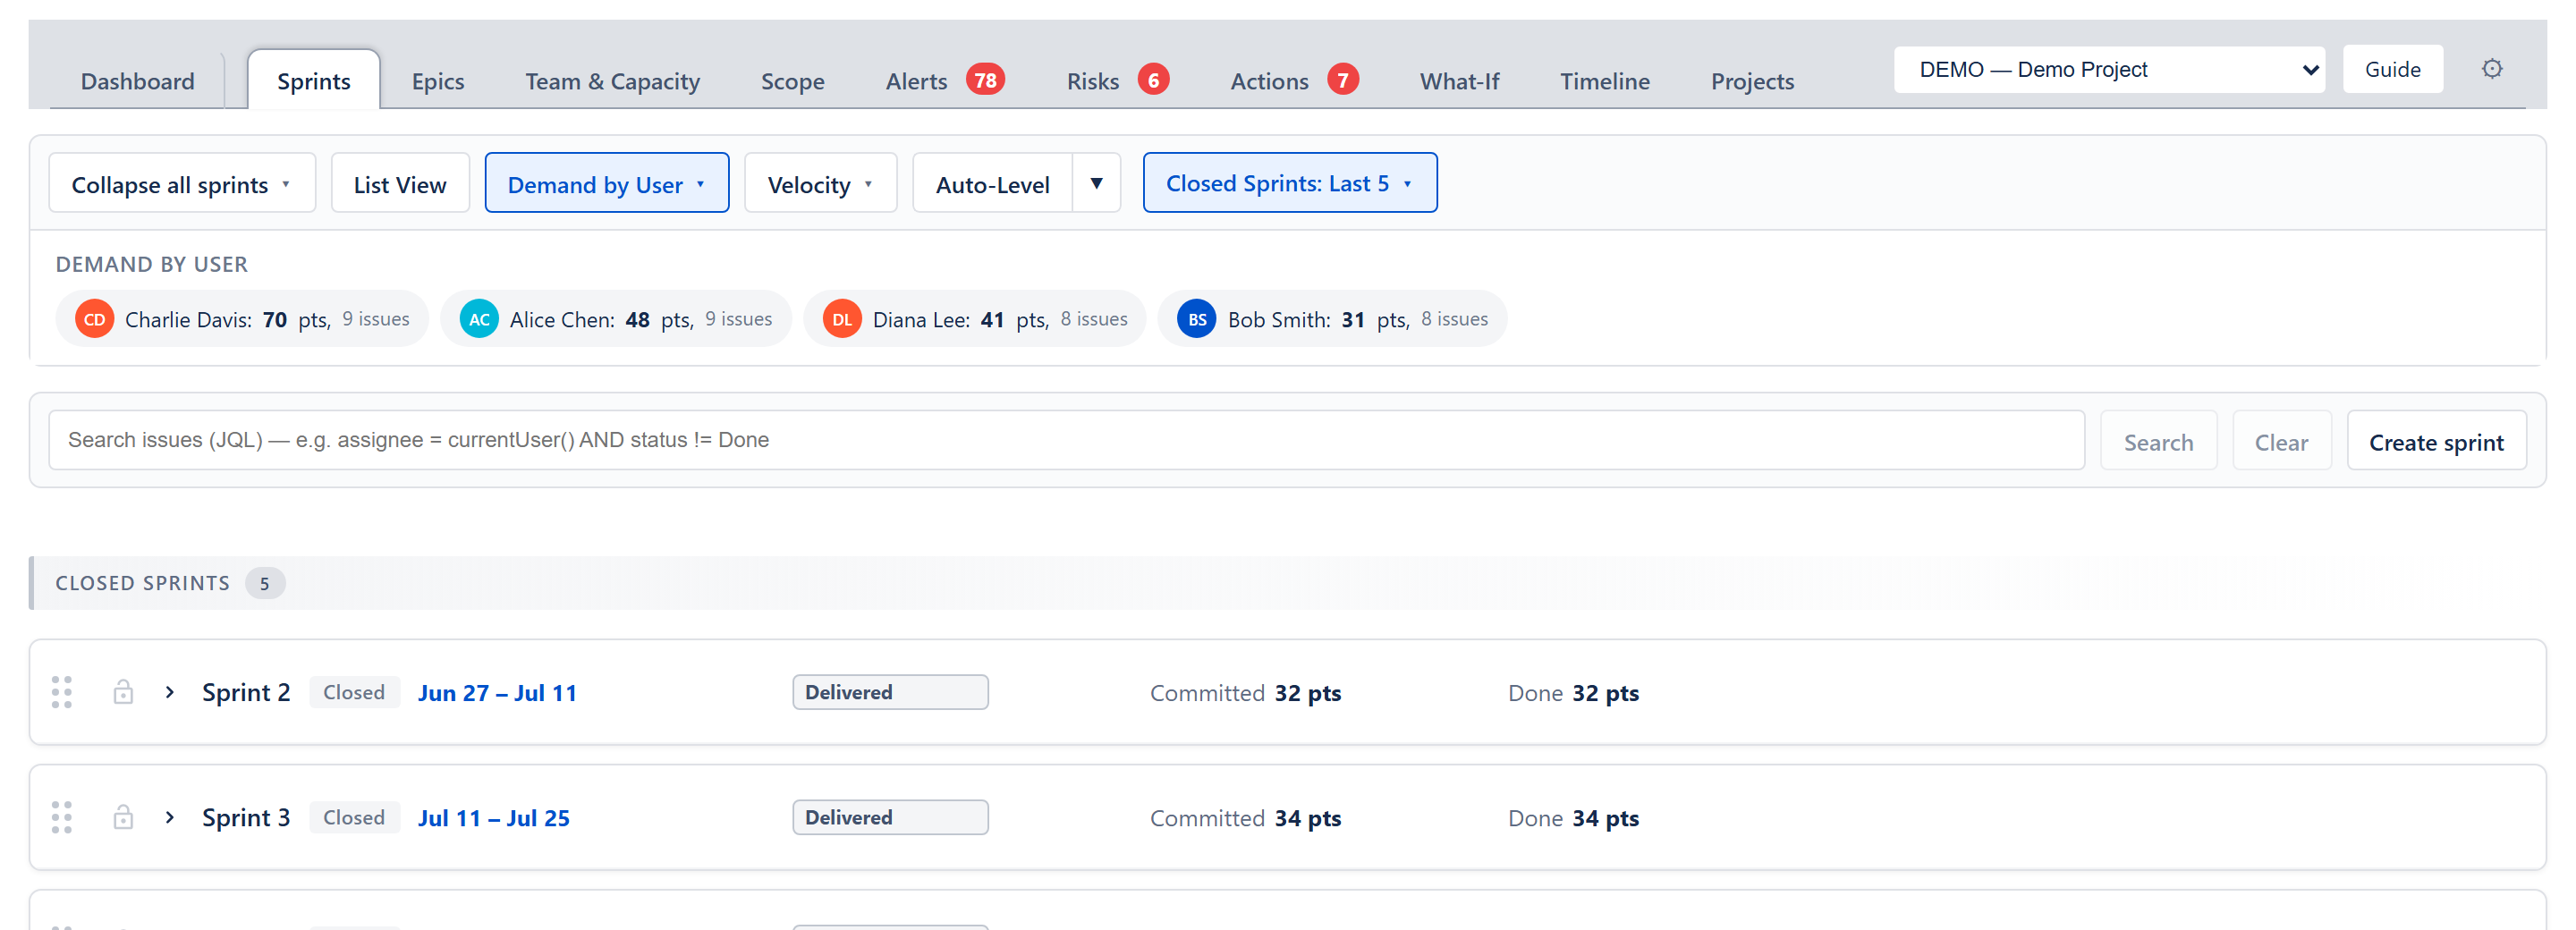2576x930 pixels.
Task: Open Demand by User dropdown
Action: 607,183
